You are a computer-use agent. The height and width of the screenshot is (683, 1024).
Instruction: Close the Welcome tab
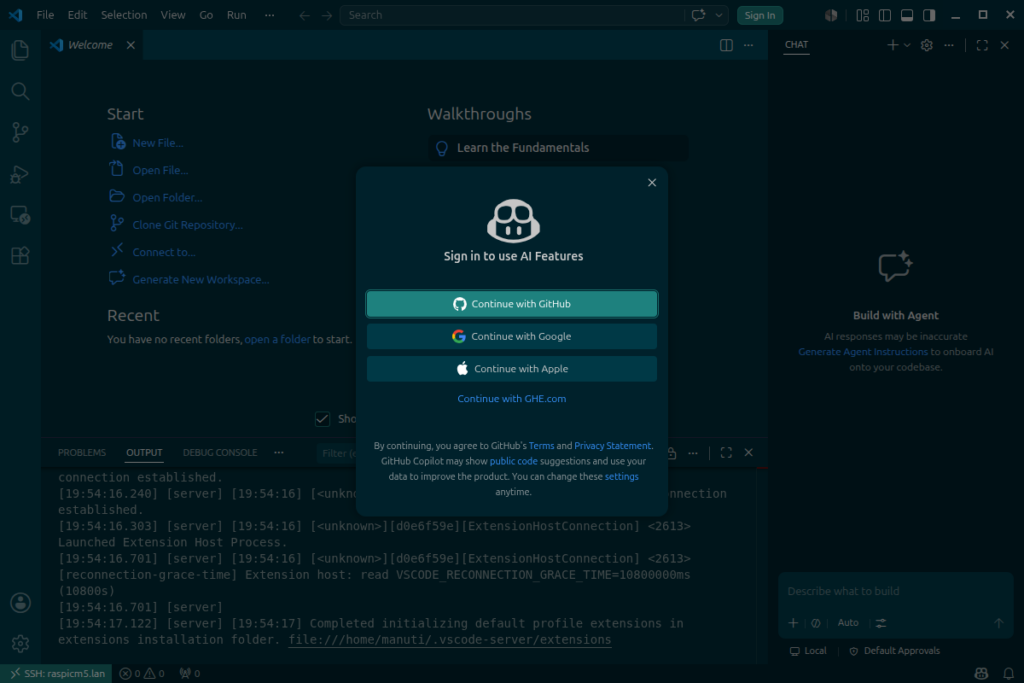[x=131, y=45]
